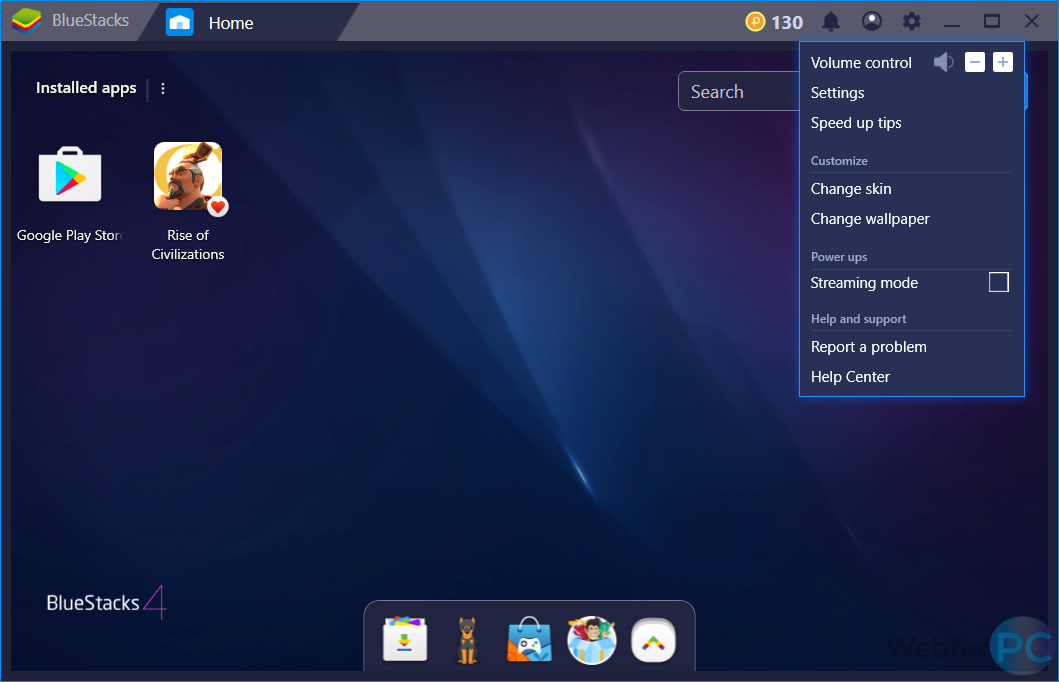Image resolution: width=1059 pixels, height=682 pixels.
Task: Click the Home tab icon
Action: [x=180, y=22]
